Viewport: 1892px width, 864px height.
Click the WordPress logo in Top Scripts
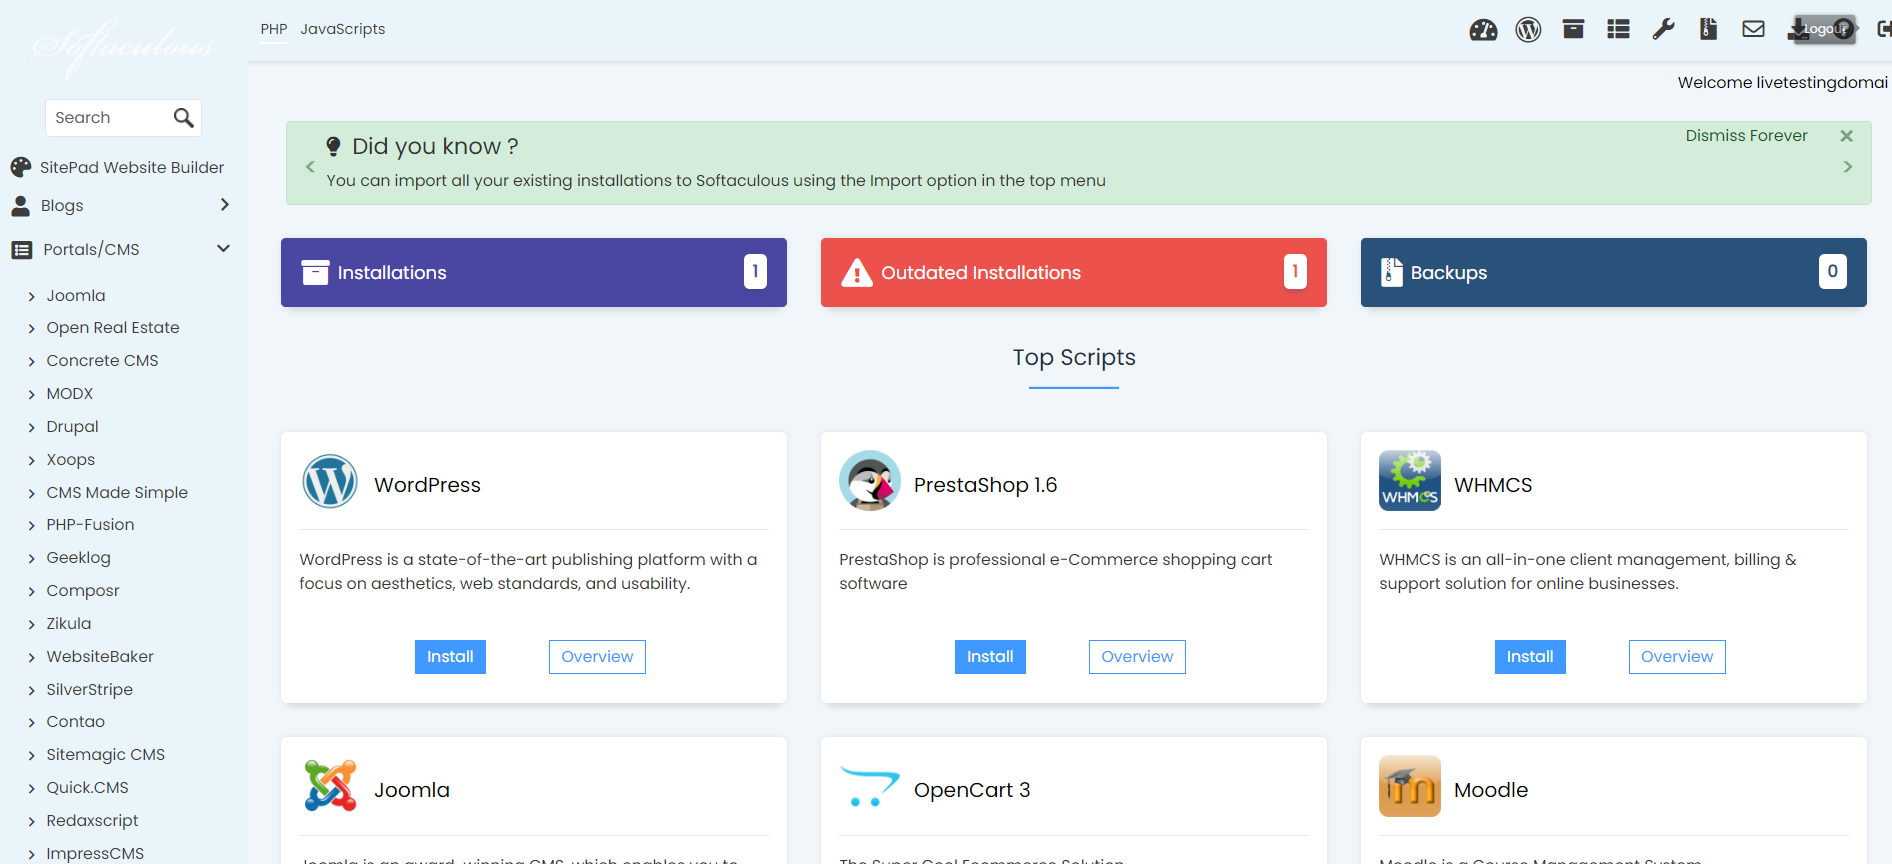pos(330,481)
